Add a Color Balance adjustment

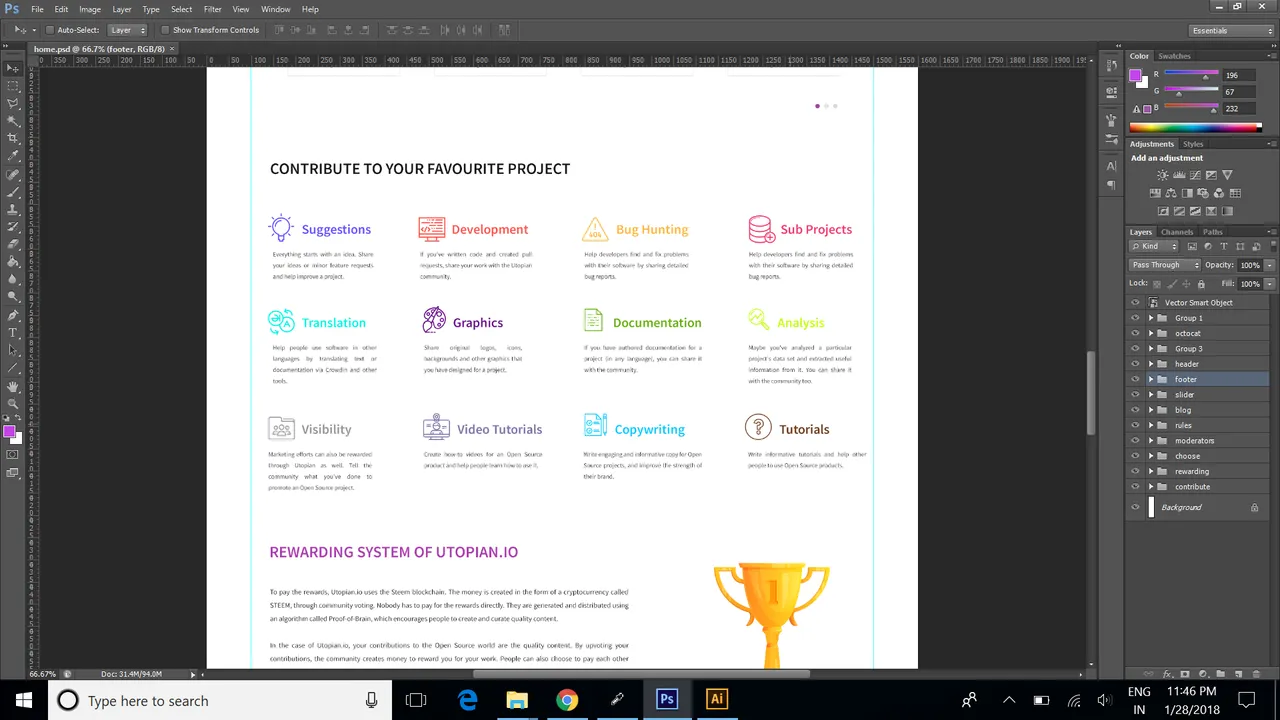tap(1171, 193)
